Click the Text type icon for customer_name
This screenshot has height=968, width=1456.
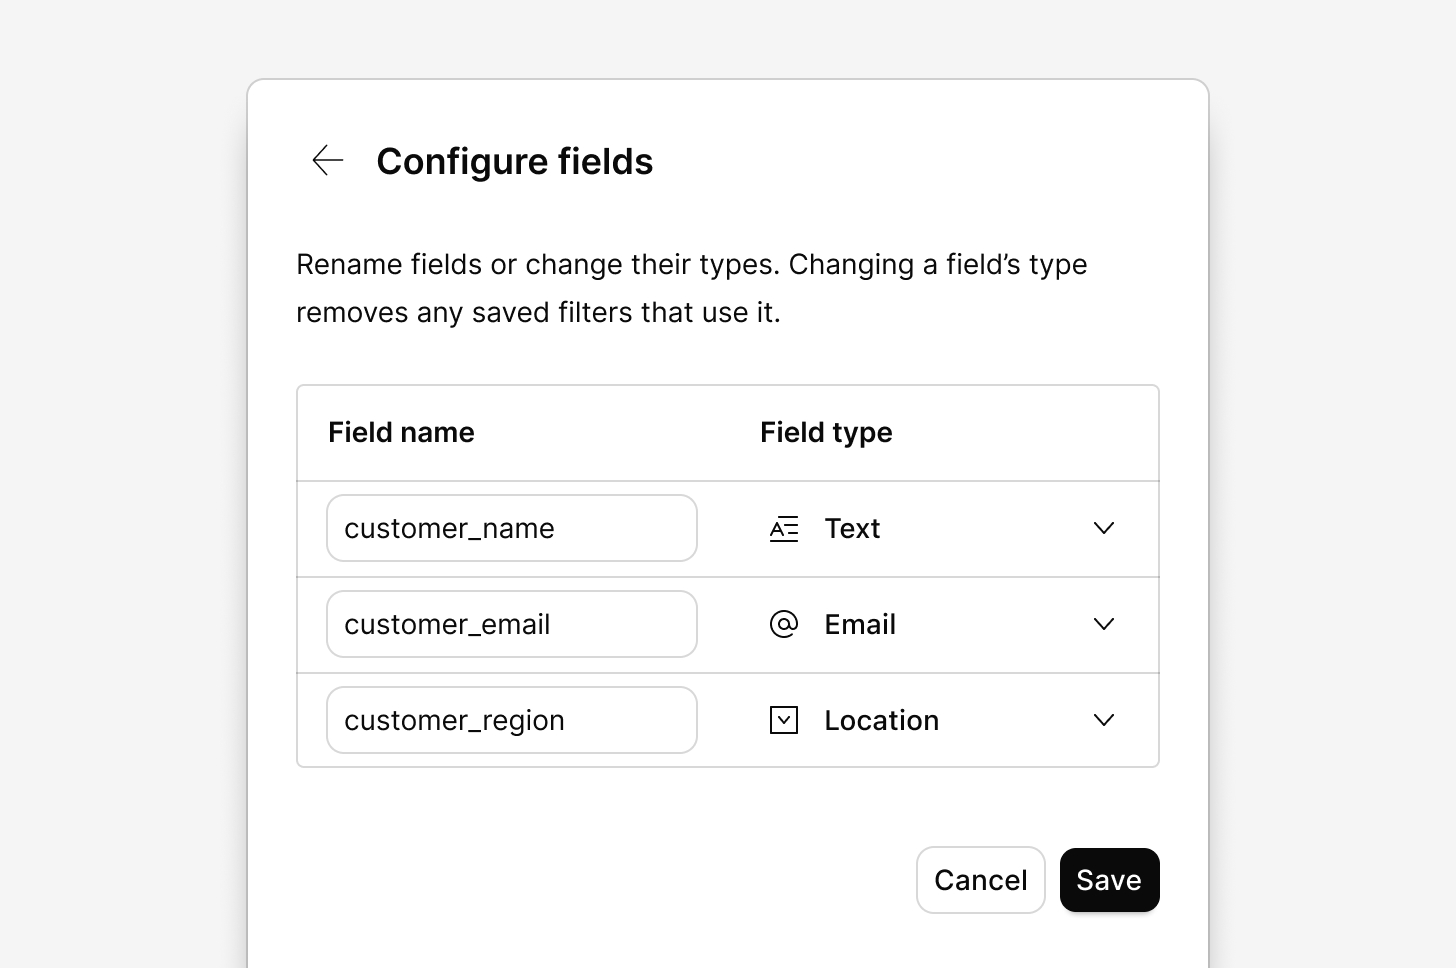tap(784, 528)
